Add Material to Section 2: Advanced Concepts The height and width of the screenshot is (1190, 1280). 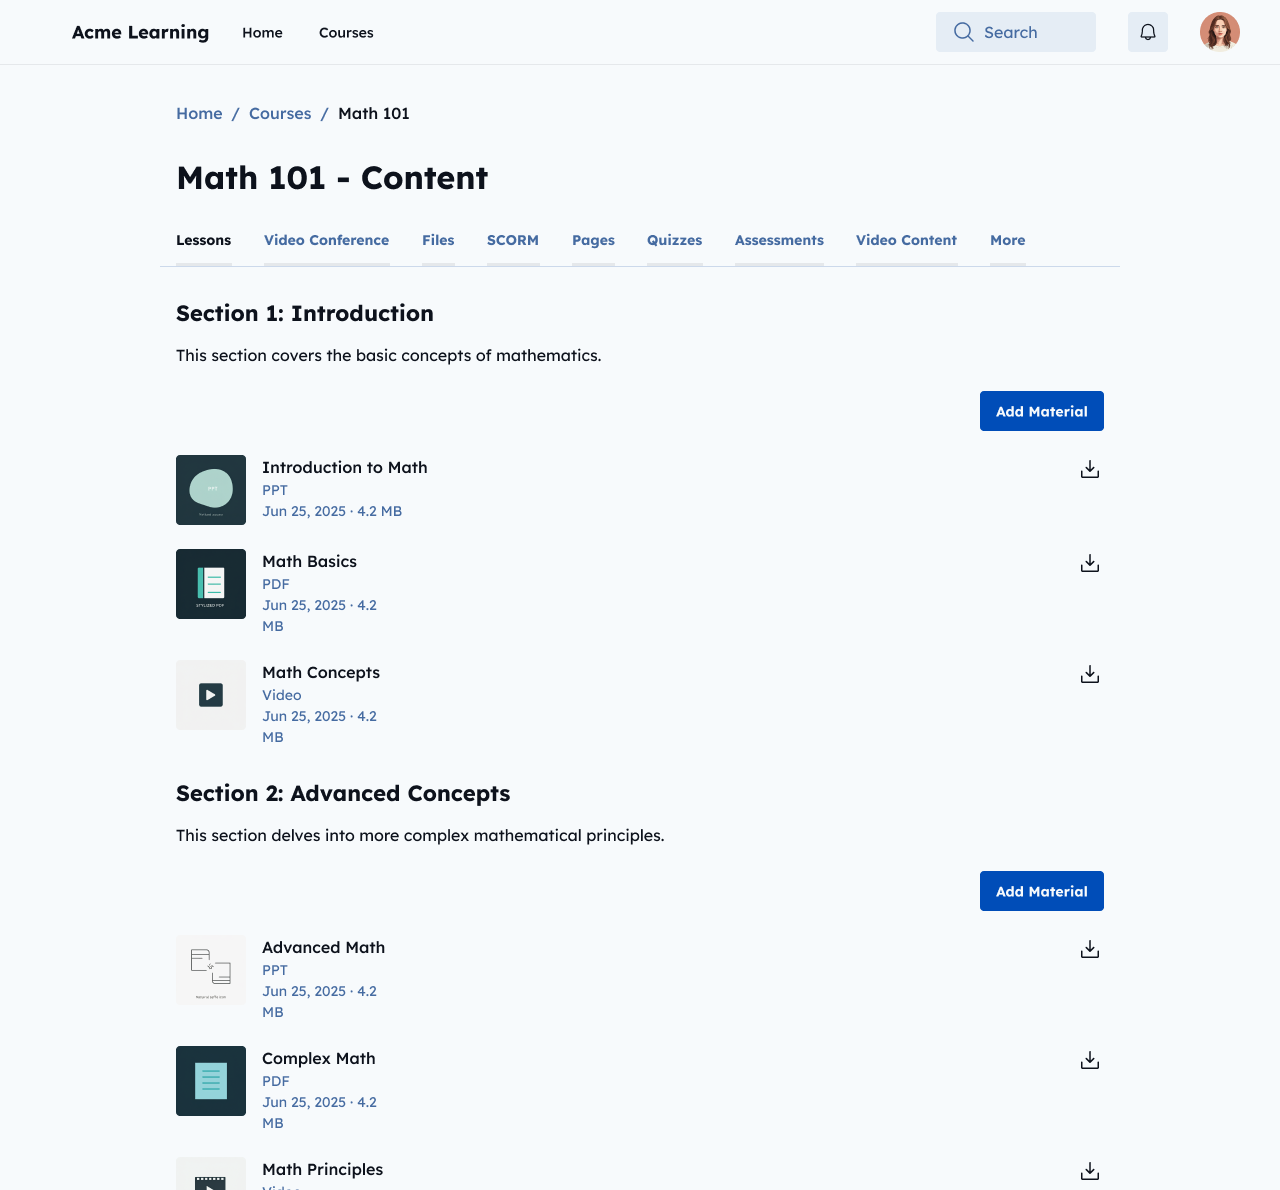[x=1041, y=890]
